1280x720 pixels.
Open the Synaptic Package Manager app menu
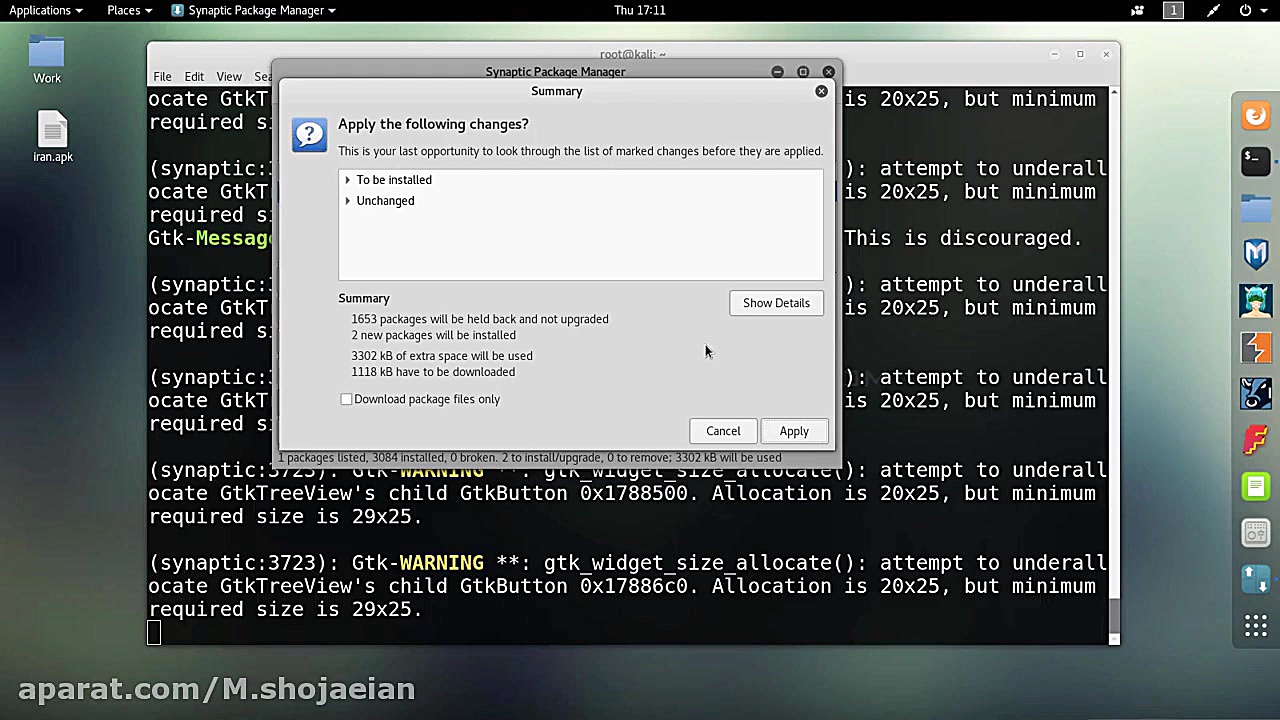(x=254, y=10)
